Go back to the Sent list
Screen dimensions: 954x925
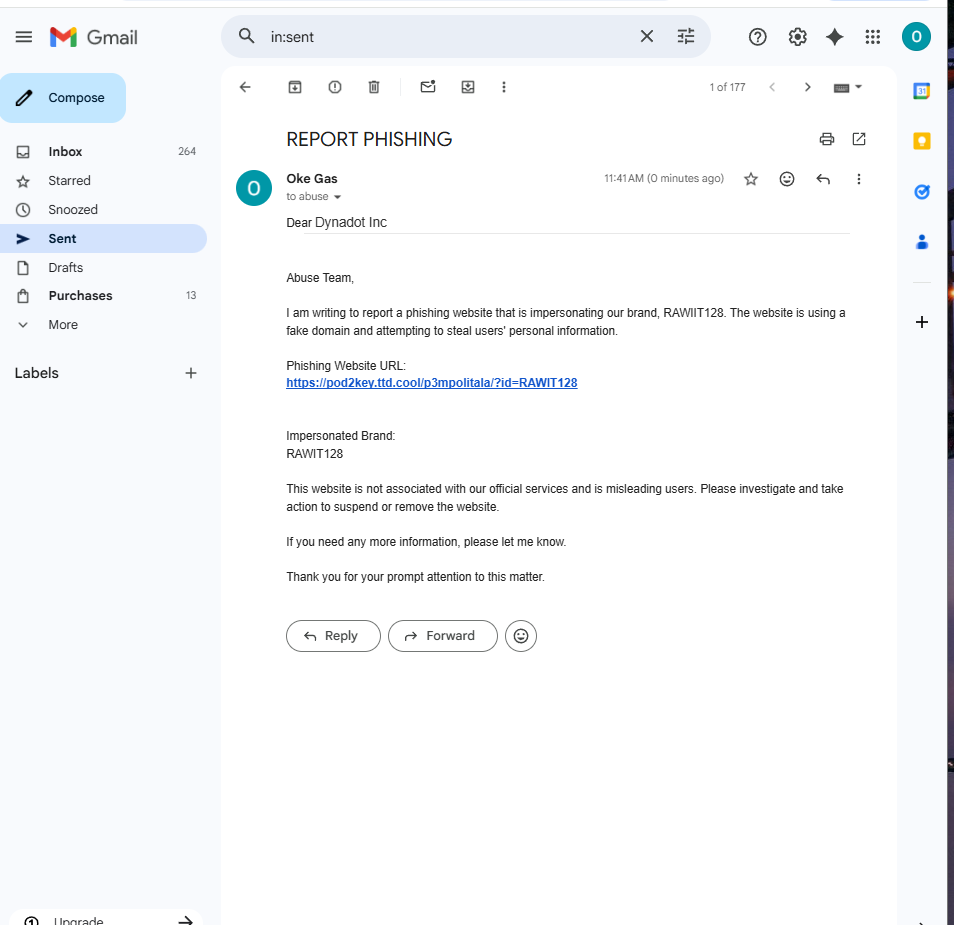pyautogui.click(x=245, y=87)
